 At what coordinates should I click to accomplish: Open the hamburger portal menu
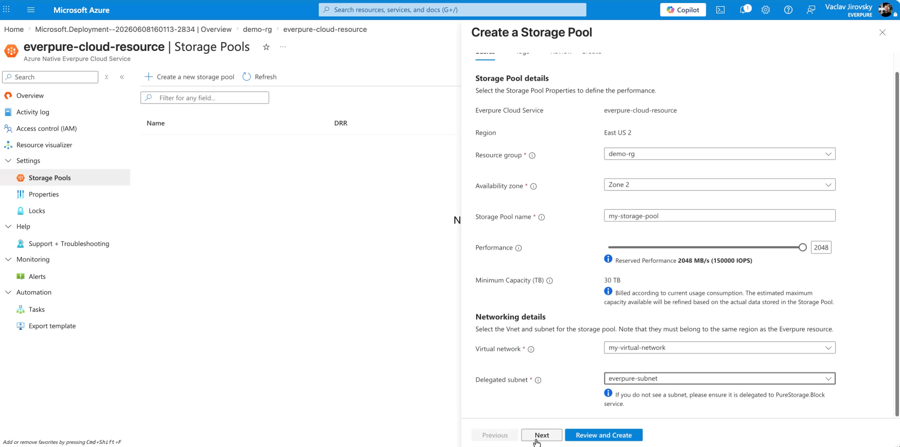point(31,10)
